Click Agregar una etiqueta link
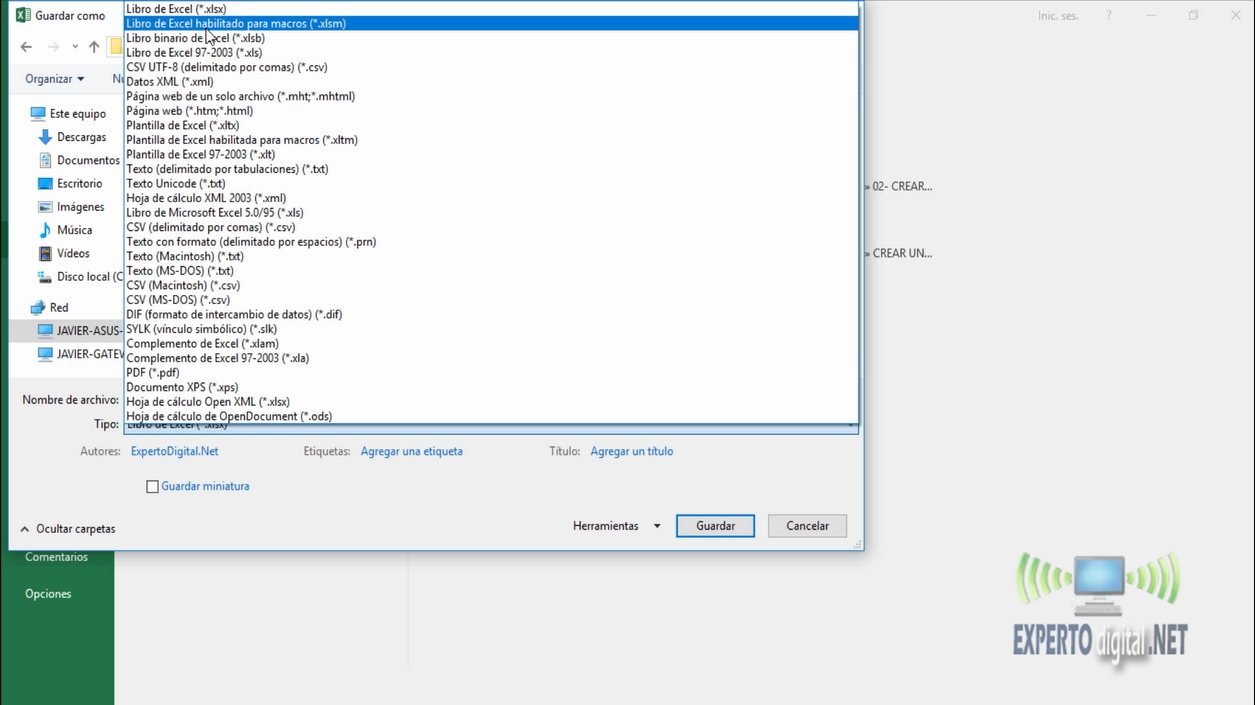1255x705 pixels. [x=411, y=452]
